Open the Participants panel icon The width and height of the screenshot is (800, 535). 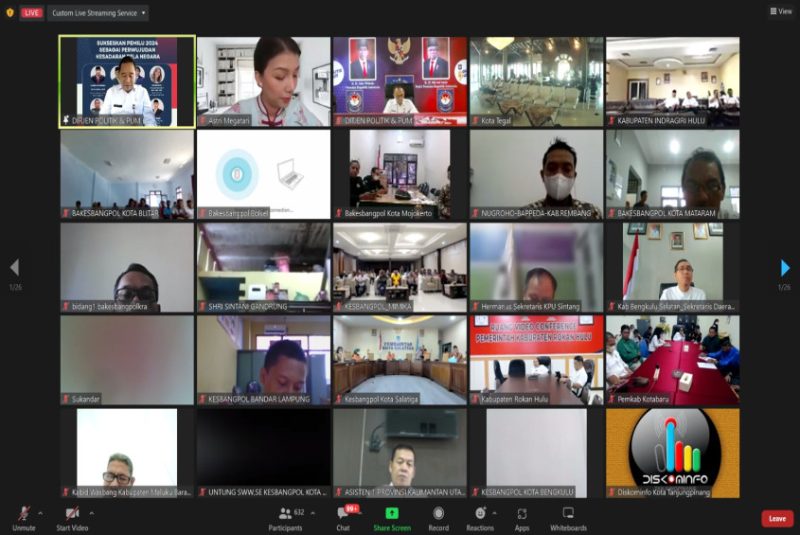point(285,513)
